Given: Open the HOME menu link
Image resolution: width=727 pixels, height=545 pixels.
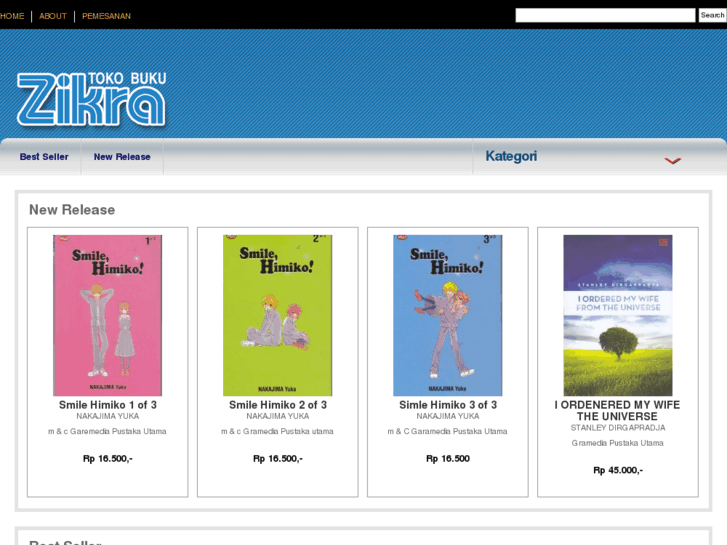Looking at the screenshot, I should 12,16.
